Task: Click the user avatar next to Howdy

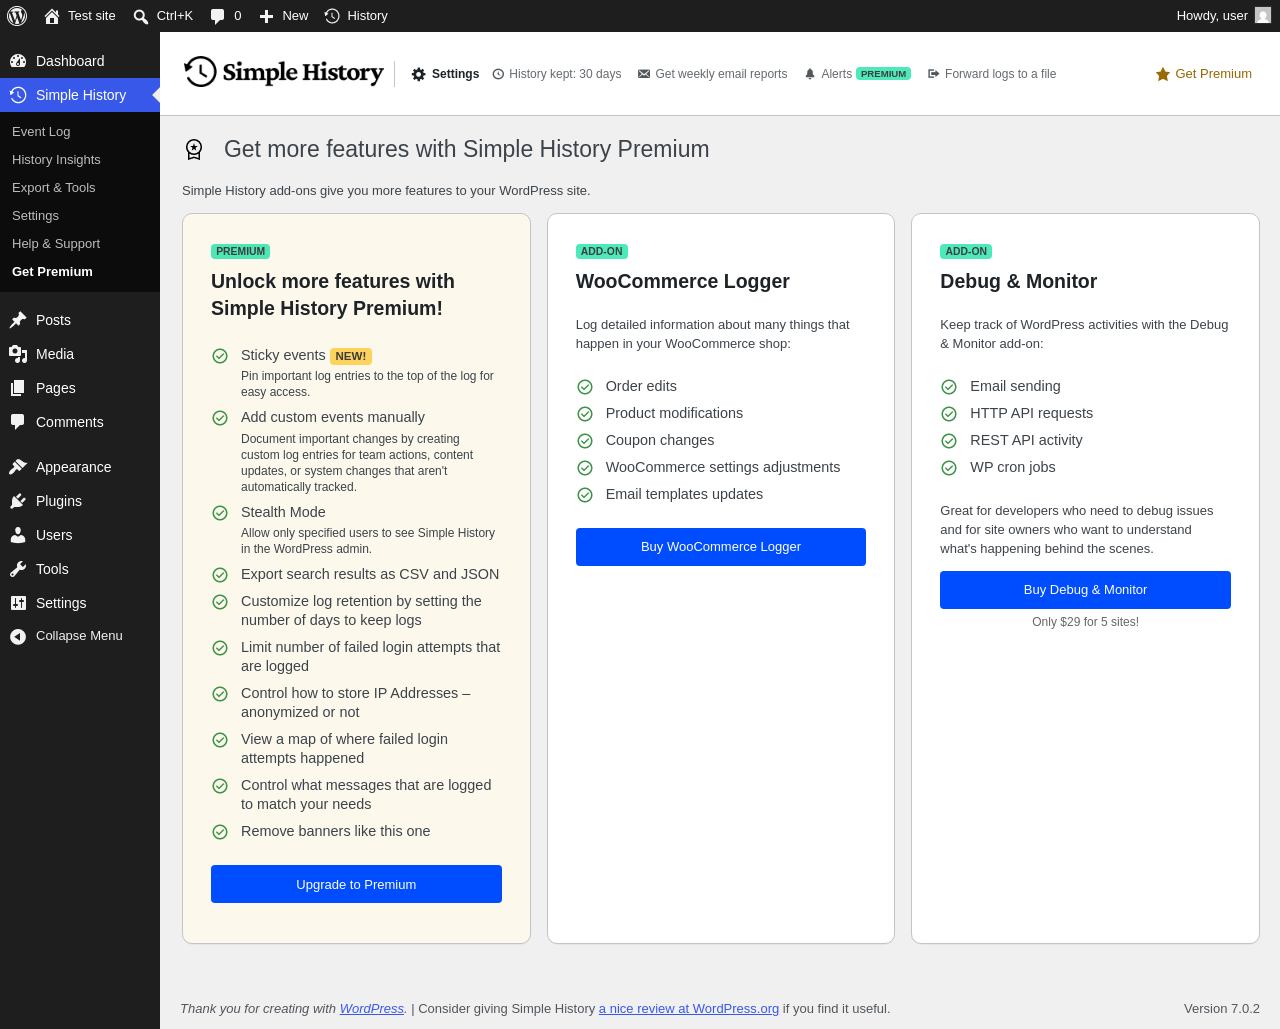Action: pyautogui.click(x=1263, y=15)
